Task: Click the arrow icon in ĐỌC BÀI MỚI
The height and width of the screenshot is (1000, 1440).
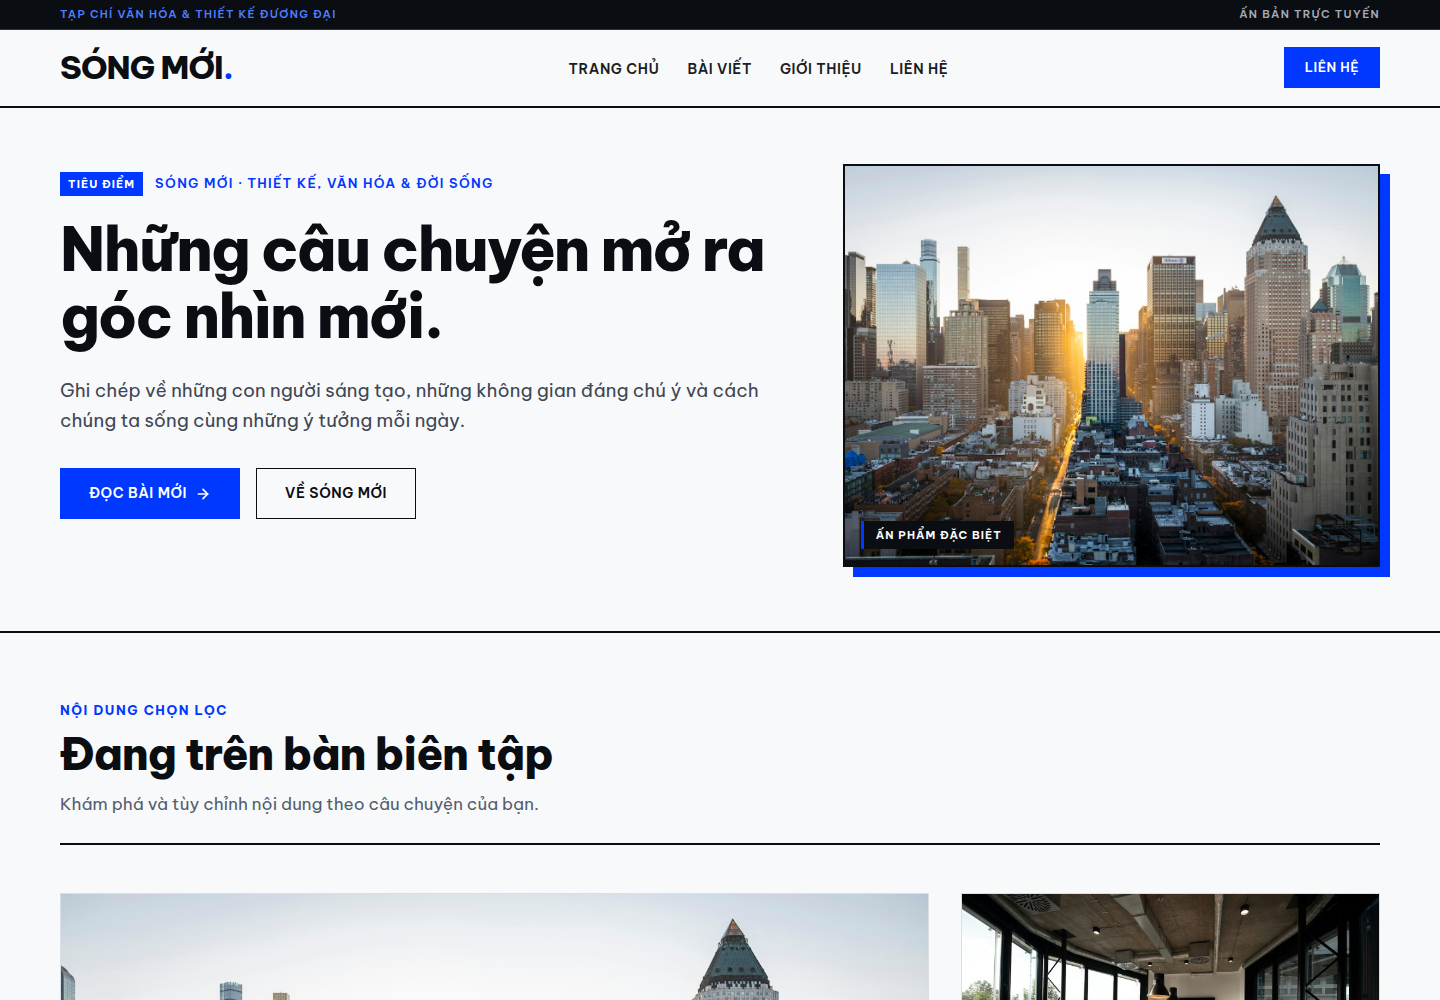Action: (203, 493)
